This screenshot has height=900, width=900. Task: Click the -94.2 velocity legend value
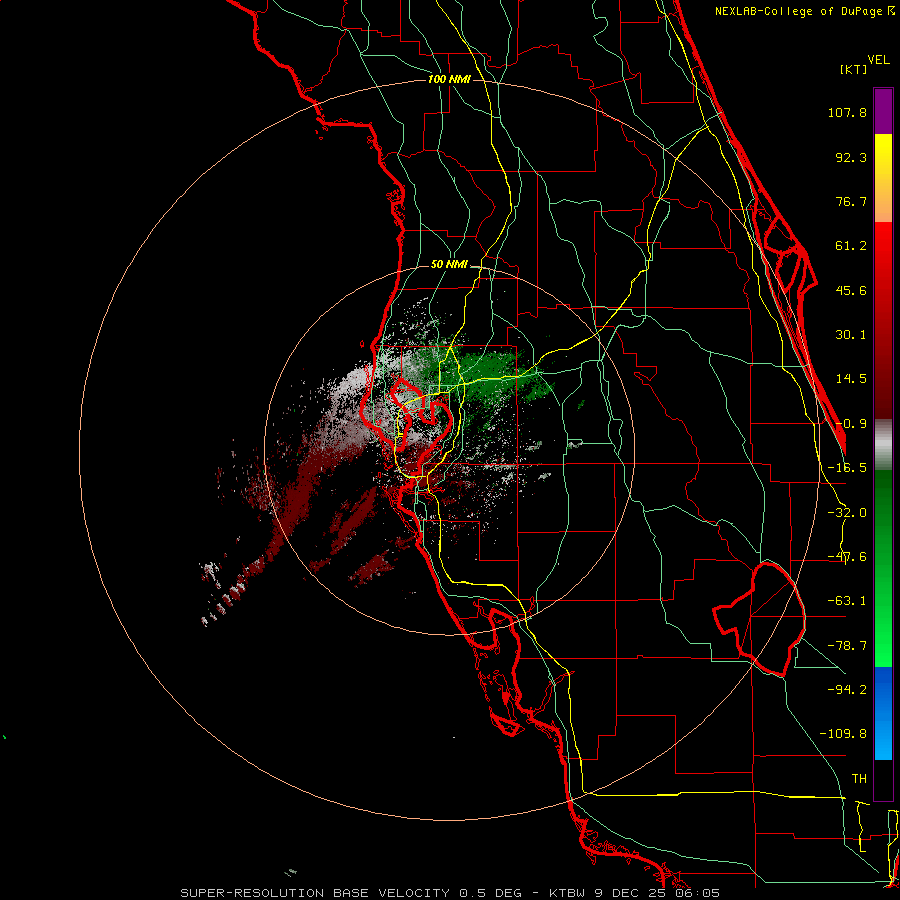[x=847, y=689]
